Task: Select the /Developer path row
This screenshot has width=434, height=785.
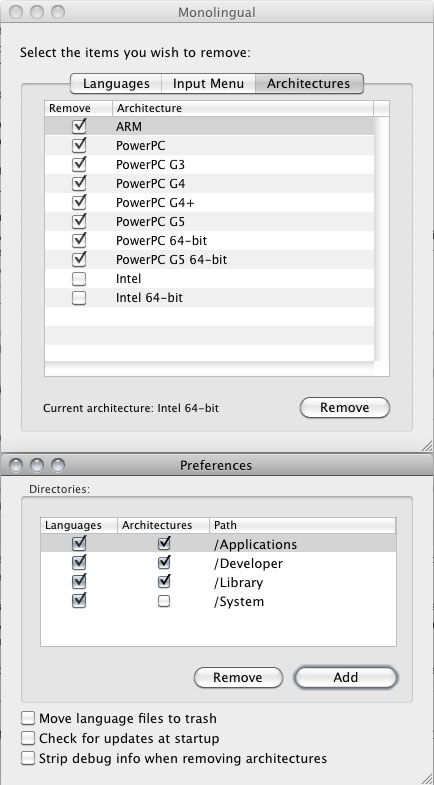Action: coord(218,563)
